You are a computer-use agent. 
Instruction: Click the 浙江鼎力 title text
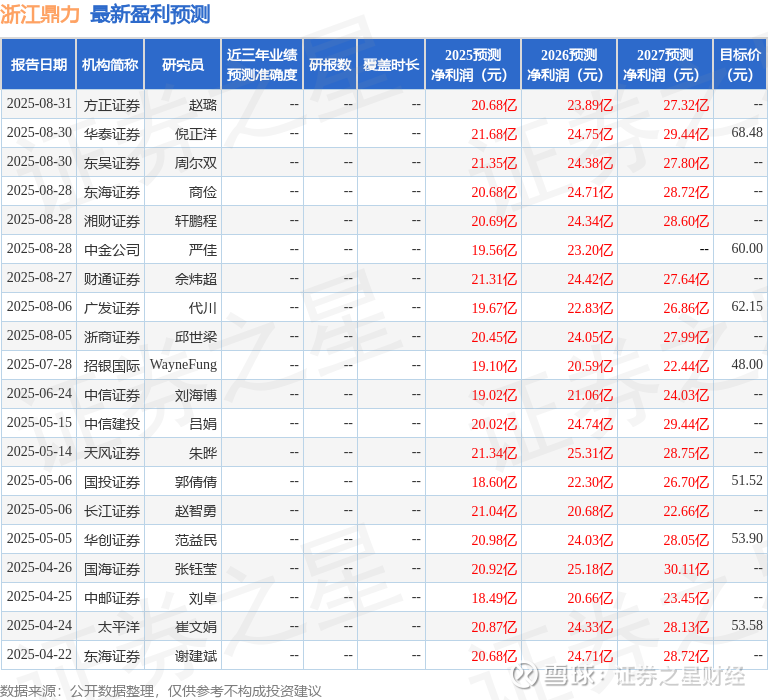40,14
